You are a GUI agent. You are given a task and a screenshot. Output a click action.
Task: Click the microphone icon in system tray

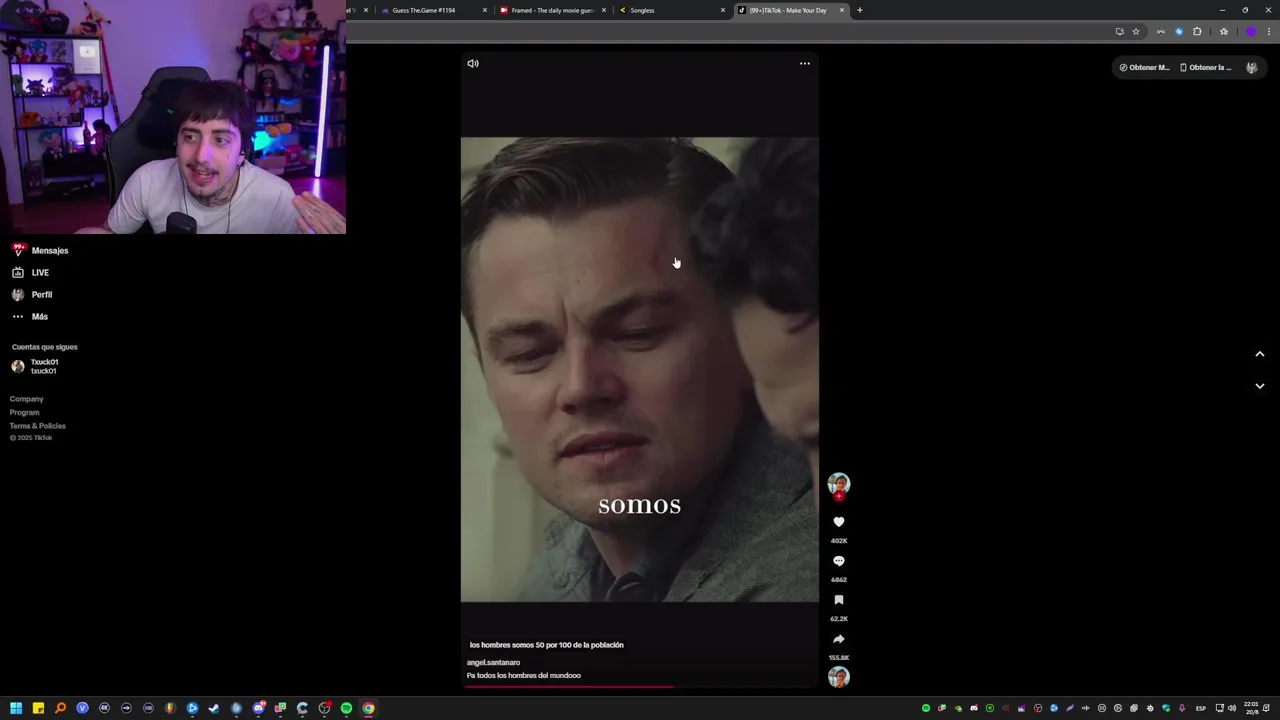point(1182,708)
